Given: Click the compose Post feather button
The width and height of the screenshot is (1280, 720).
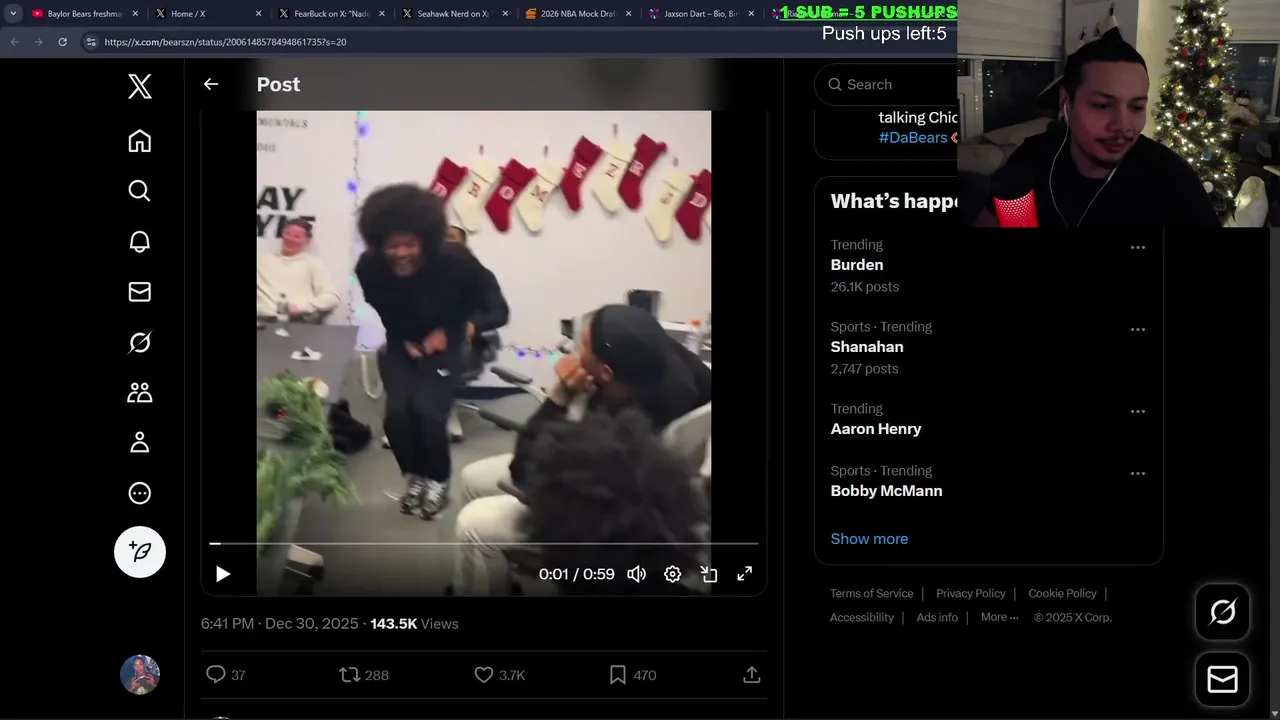Looking at the screenshot, I should pyautogui.click(x=140, y=552).
